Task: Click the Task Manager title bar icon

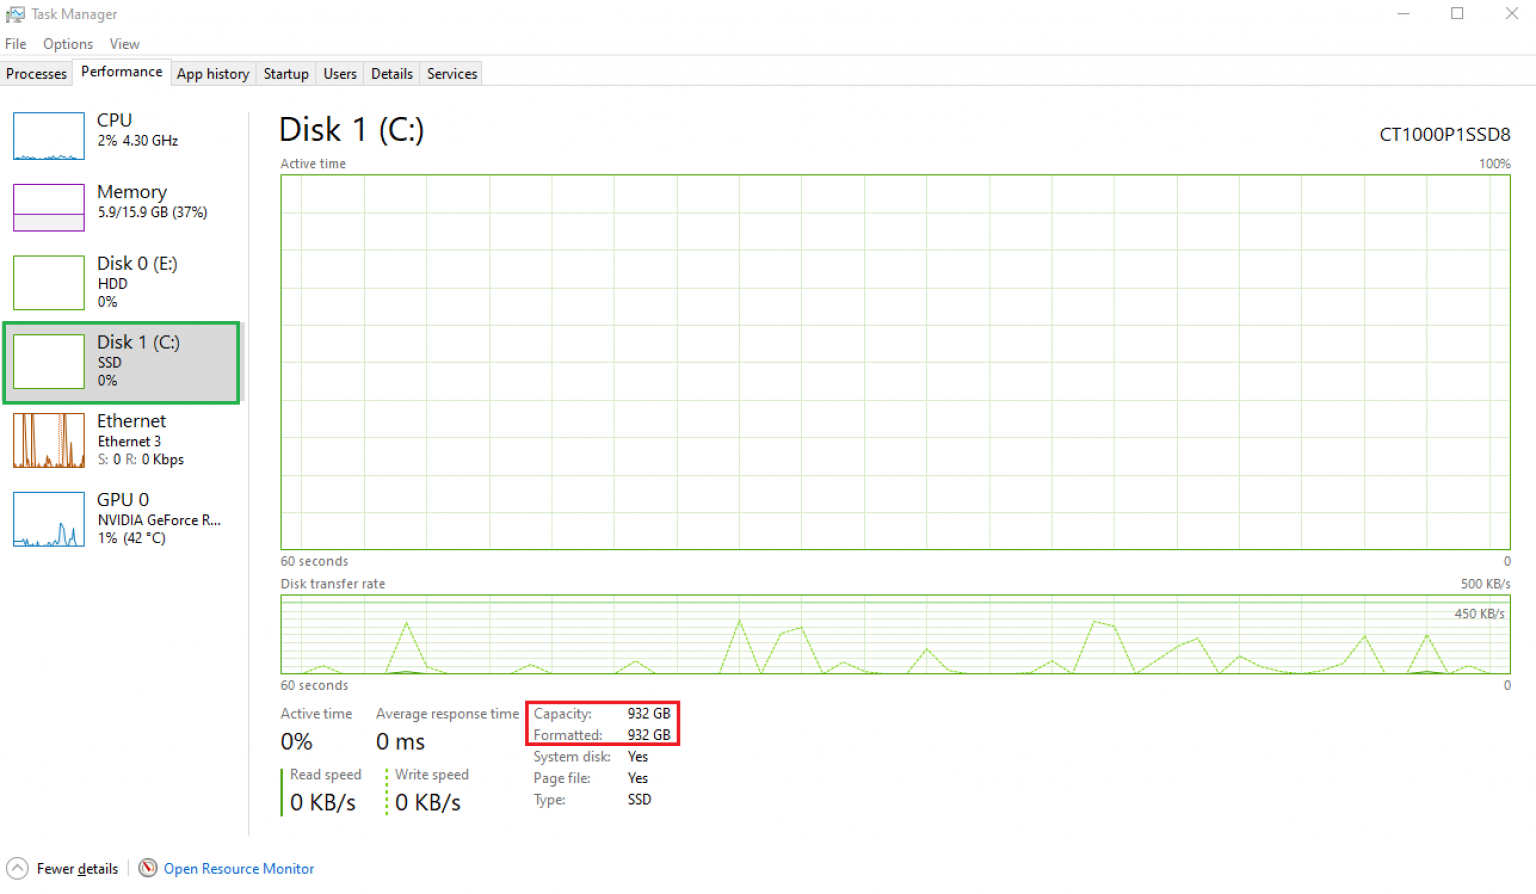Action: [x=15, y=14]
